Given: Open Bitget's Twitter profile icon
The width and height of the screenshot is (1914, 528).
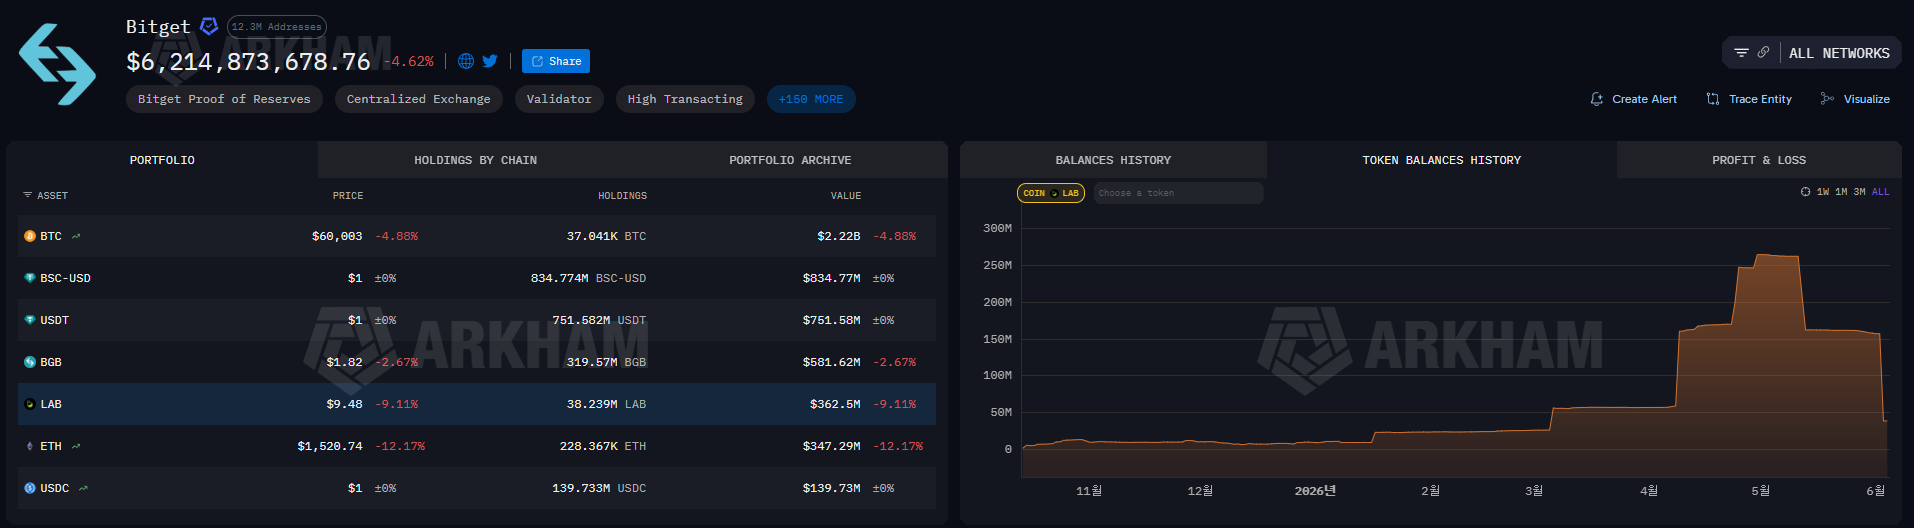Looking at the screenshot, I should click(490, 61).
